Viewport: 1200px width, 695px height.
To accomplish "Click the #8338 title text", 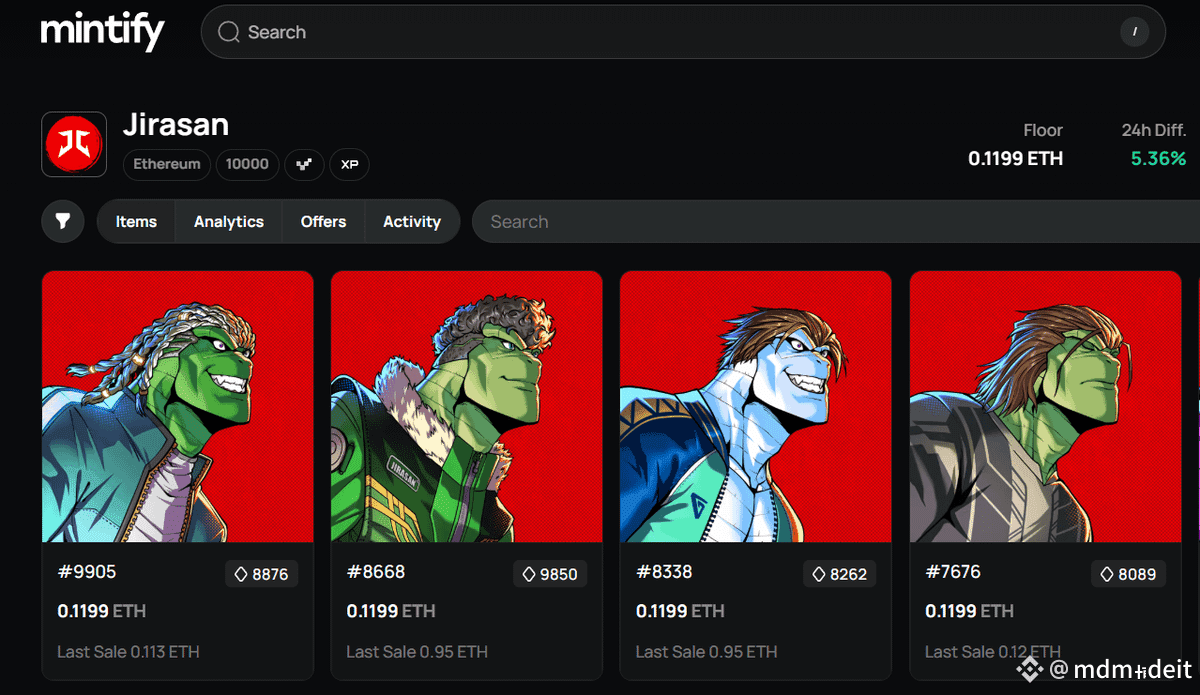I will coord(664,572).
